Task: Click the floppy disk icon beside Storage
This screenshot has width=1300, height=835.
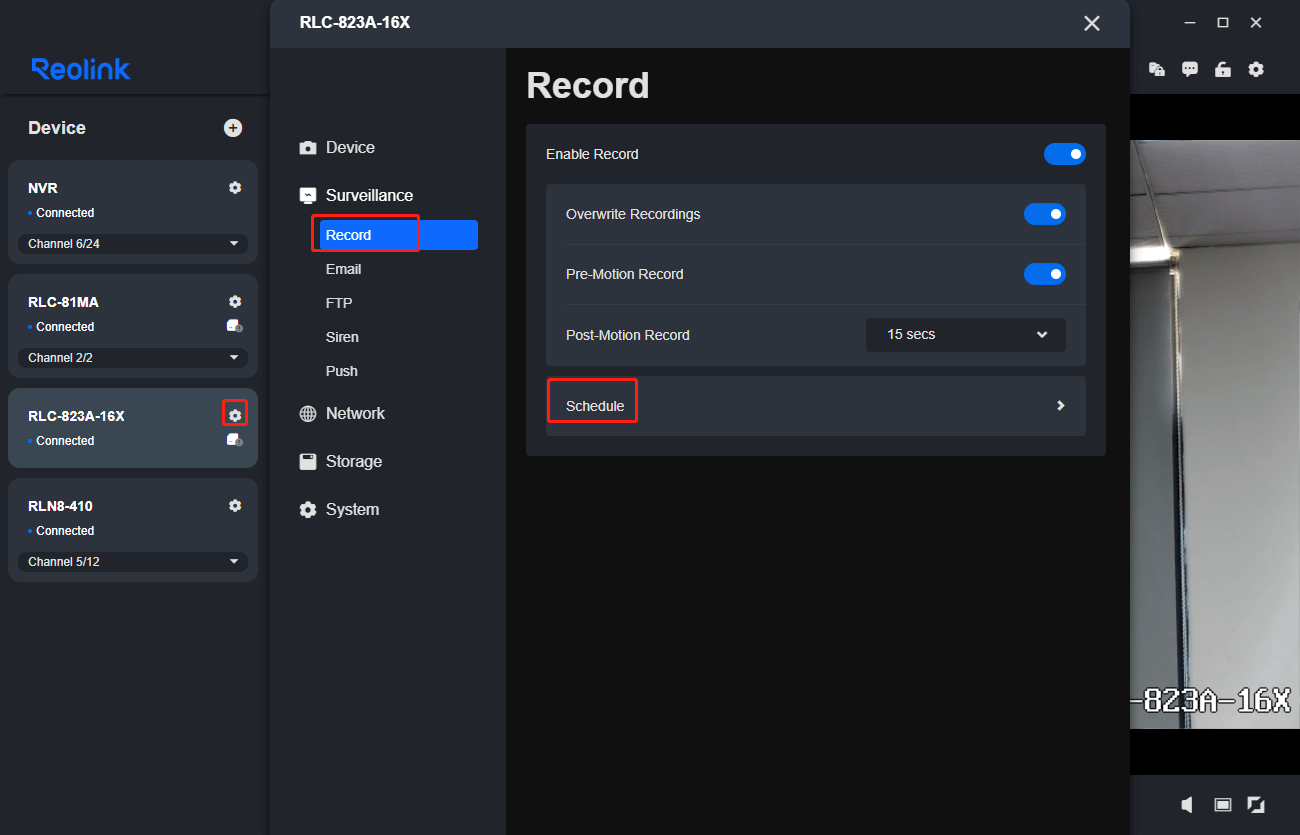Action: (x=308, y=462)
